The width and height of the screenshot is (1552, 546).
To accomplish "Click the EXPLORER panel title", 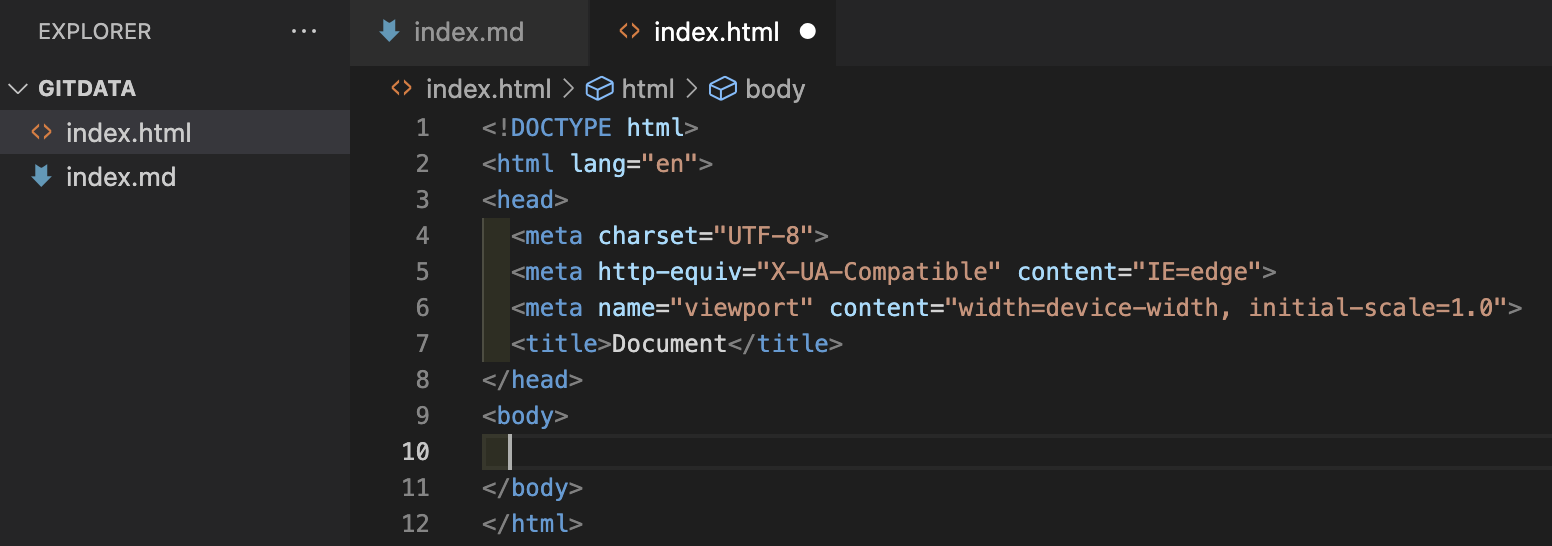I will click(95, 32).
